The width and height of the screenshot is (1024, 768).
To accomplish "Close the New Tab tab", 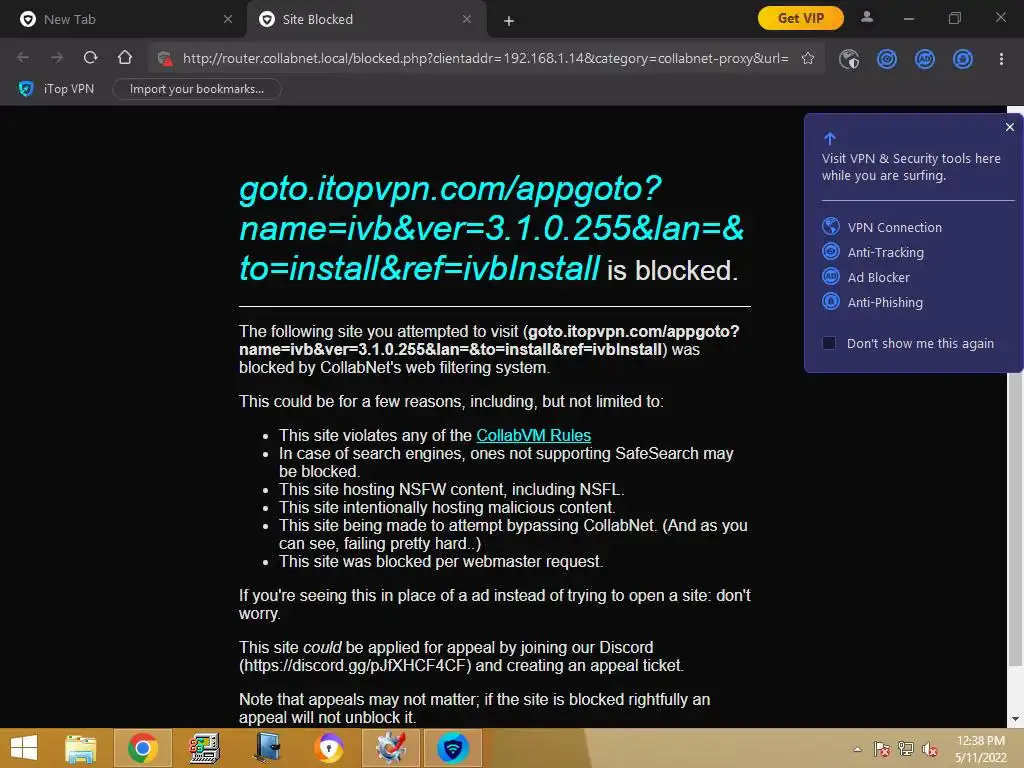I will 228,20.
